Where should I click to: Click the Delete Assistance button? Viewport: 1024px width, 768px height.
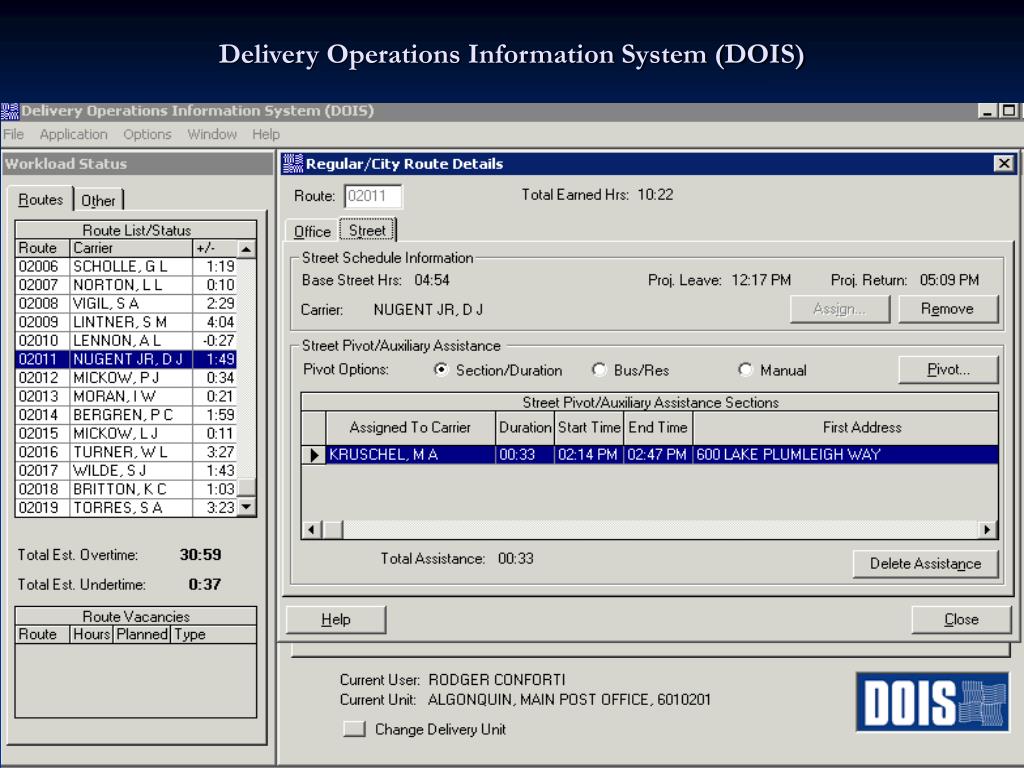click(925, 564)
